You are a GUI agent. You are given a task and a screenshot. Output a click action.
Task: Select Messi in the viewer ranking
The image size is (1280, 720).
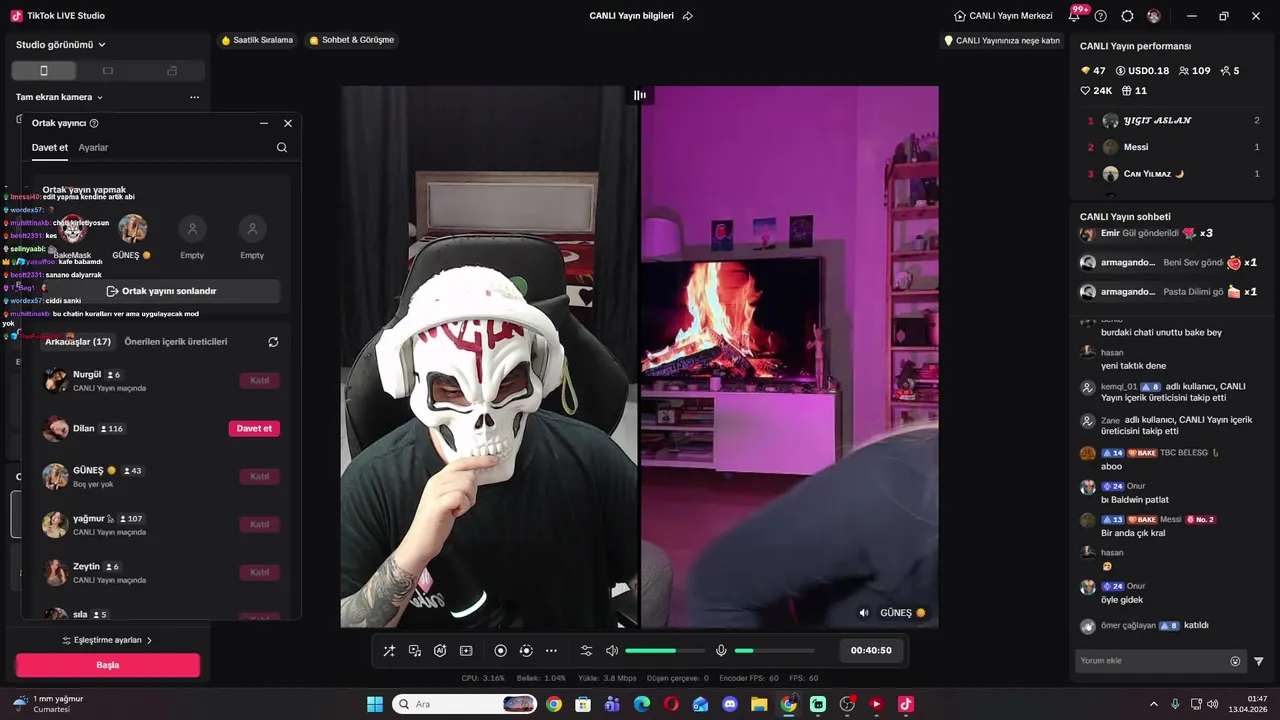1173,147
